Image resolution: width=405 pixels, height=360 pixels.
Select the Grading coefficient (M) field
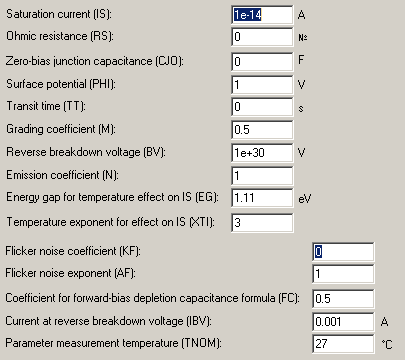pyautogui.click(x=262, y=130)
